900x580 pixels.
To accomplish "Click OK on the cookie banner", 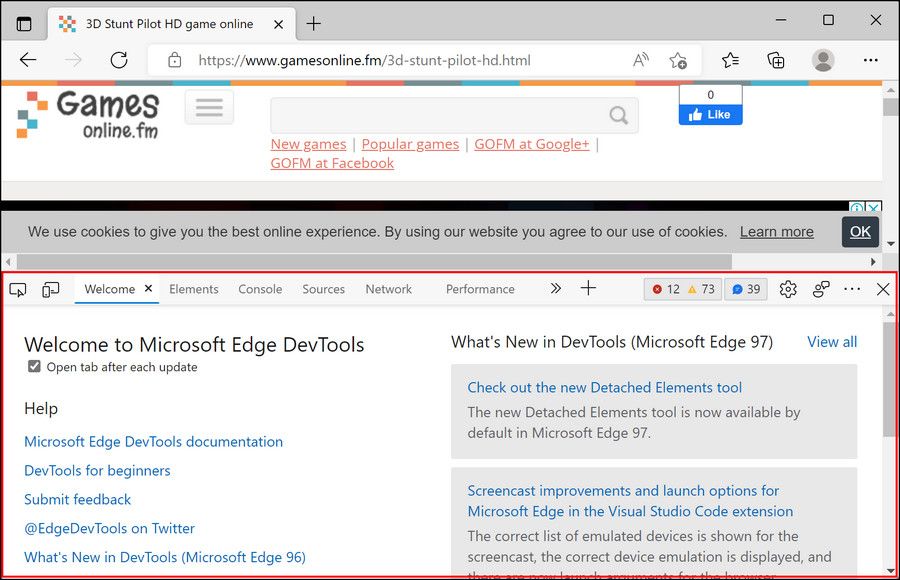I will click(x=860, y=232).
